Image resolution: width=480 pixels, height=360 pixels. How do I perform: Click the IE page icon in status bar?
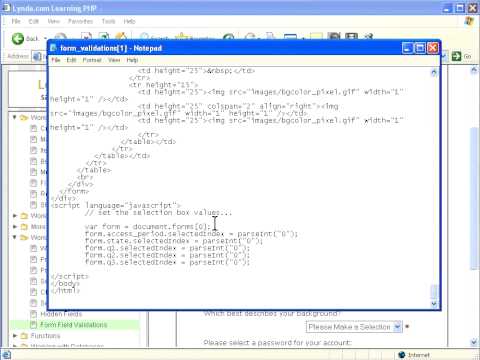[6, 355]
